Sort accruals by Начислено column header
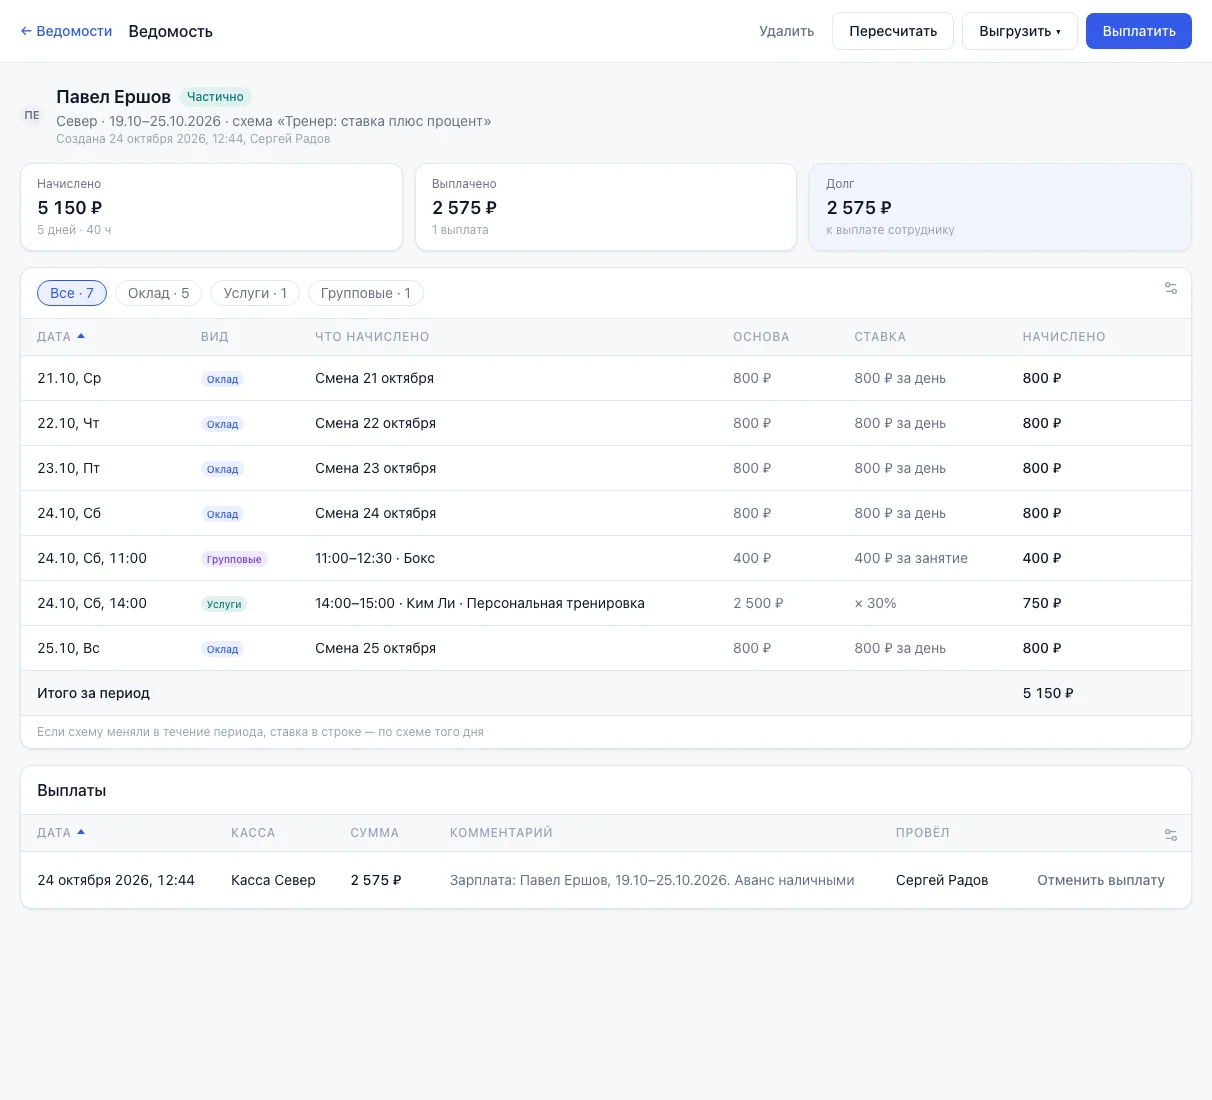The height and width of the screenshot is (1100, 1212). pyautogui.click(x=1064, y=337)
